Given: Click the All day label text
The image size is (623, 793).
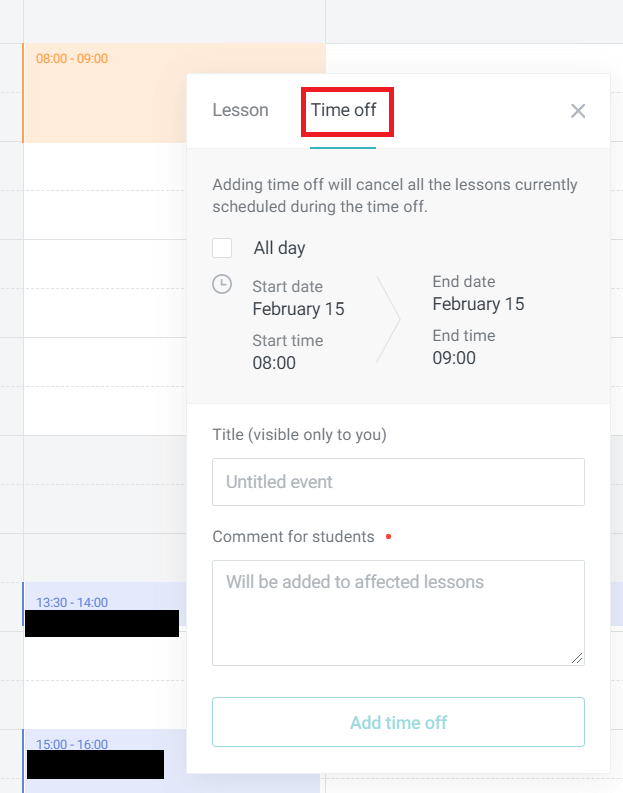Looking at the screenshot, I should pyautogui.click(x=279, y=248).
